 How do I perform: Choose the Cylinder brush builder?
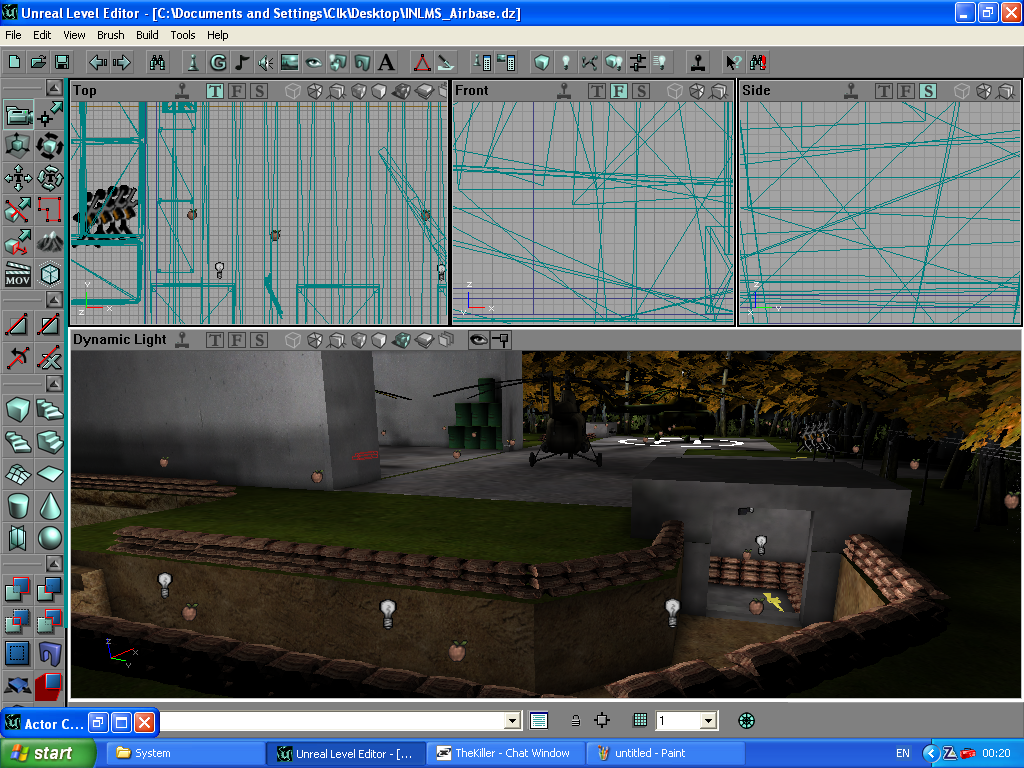pos(18,505)
